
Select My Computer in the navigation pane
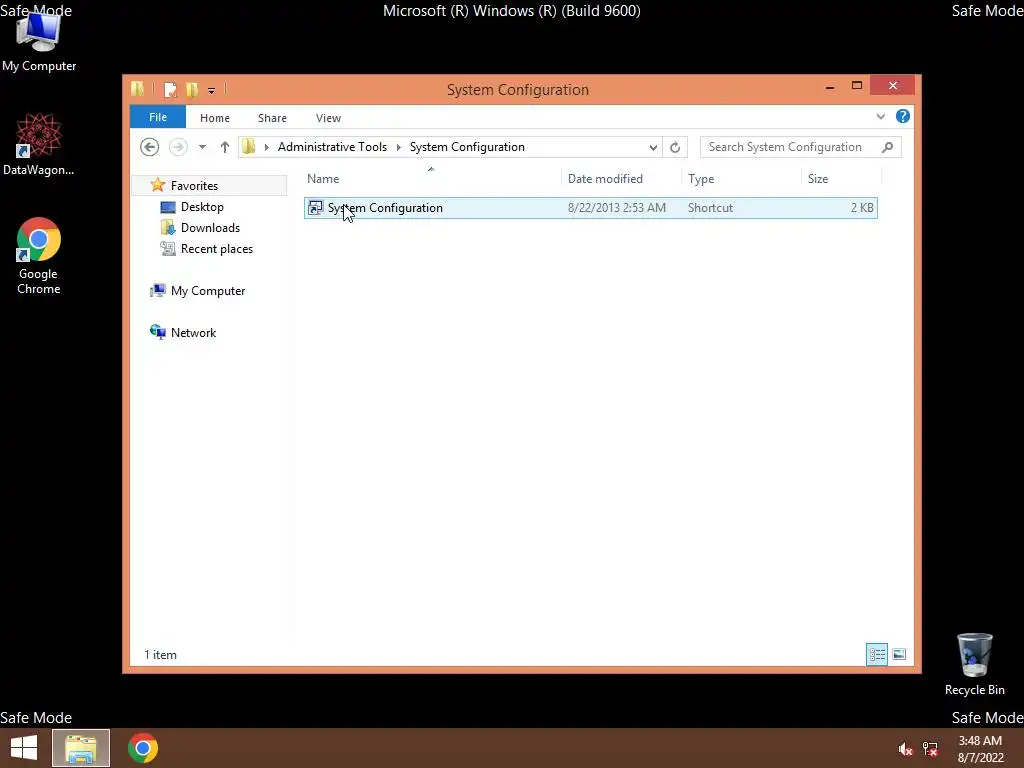(x=208, y=291)
